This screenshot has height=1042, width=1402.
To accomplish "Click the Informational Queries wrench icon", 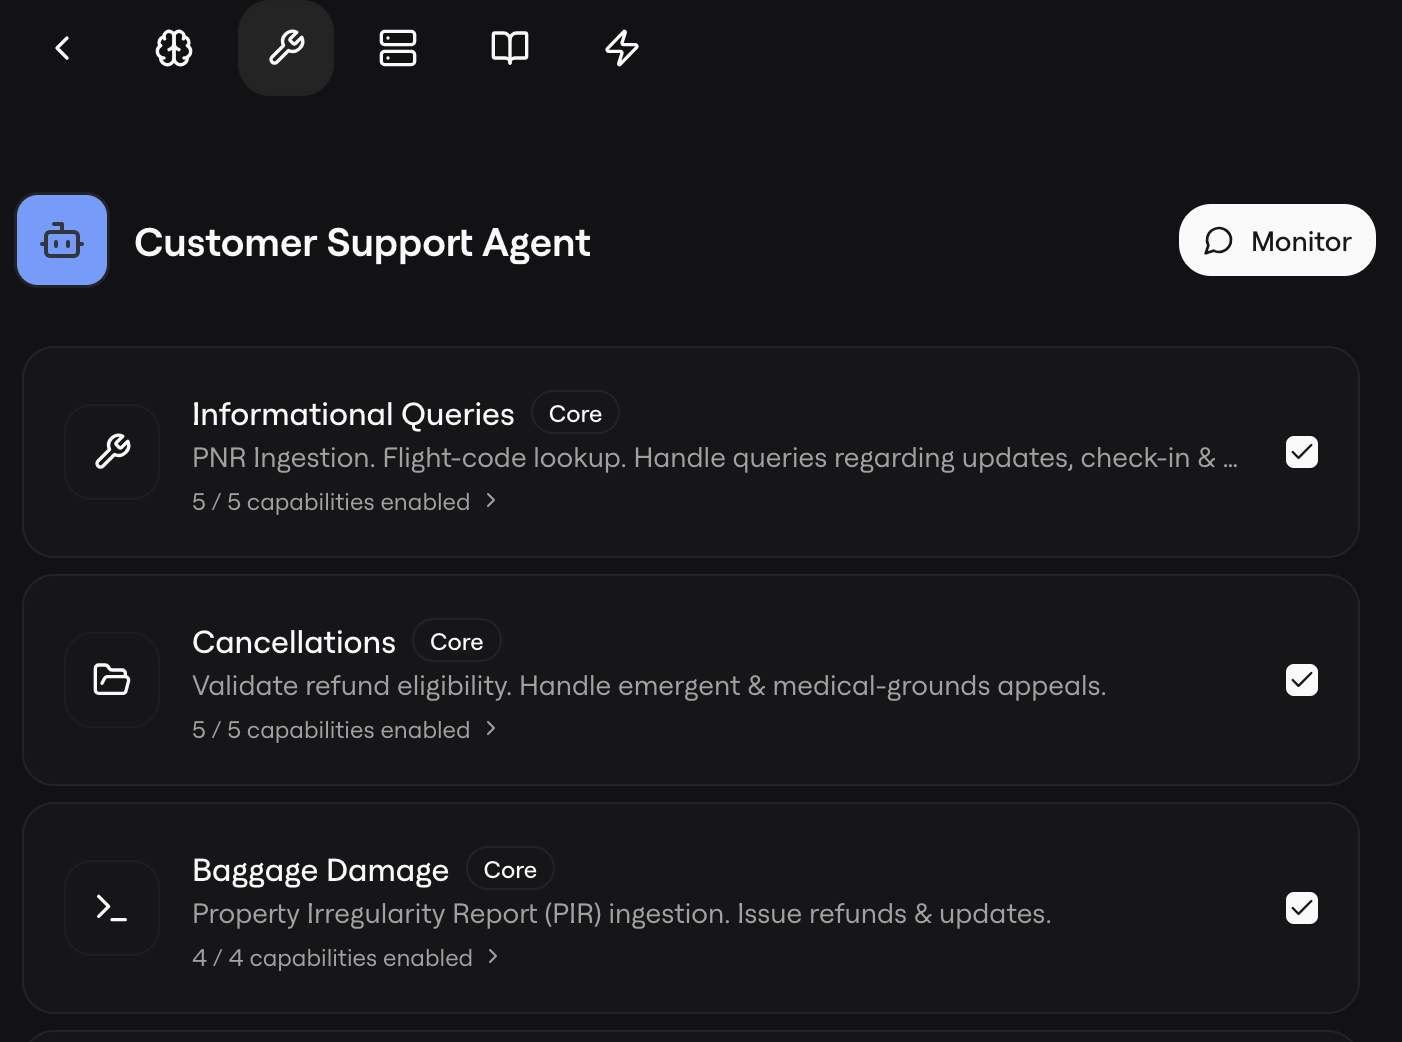I will point(112,452).
